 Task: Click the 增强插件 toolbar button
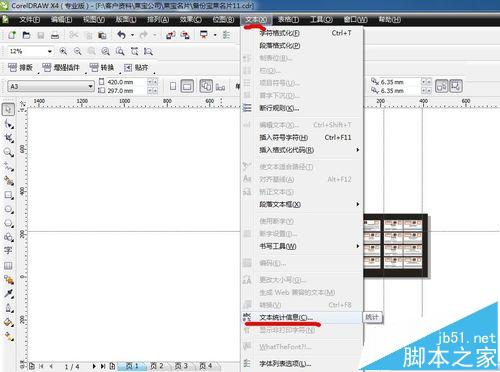61,68
